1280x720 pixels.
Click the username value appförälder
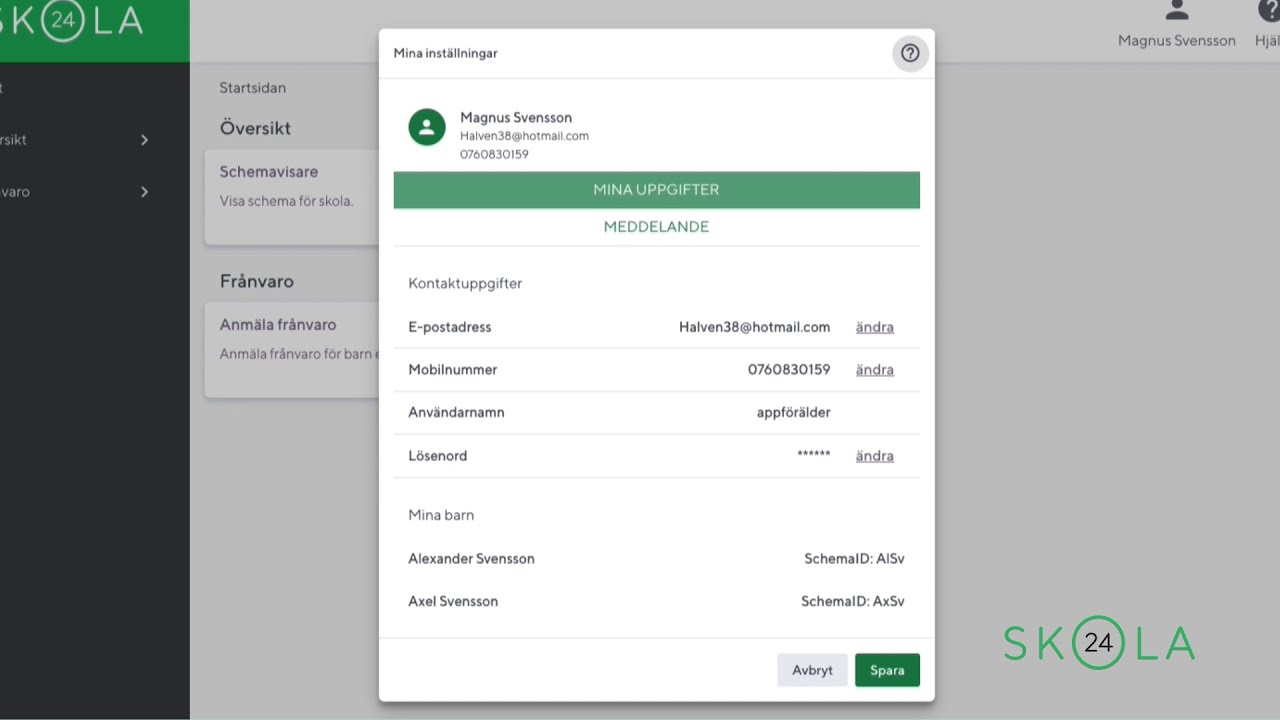[x=793, y=413]
